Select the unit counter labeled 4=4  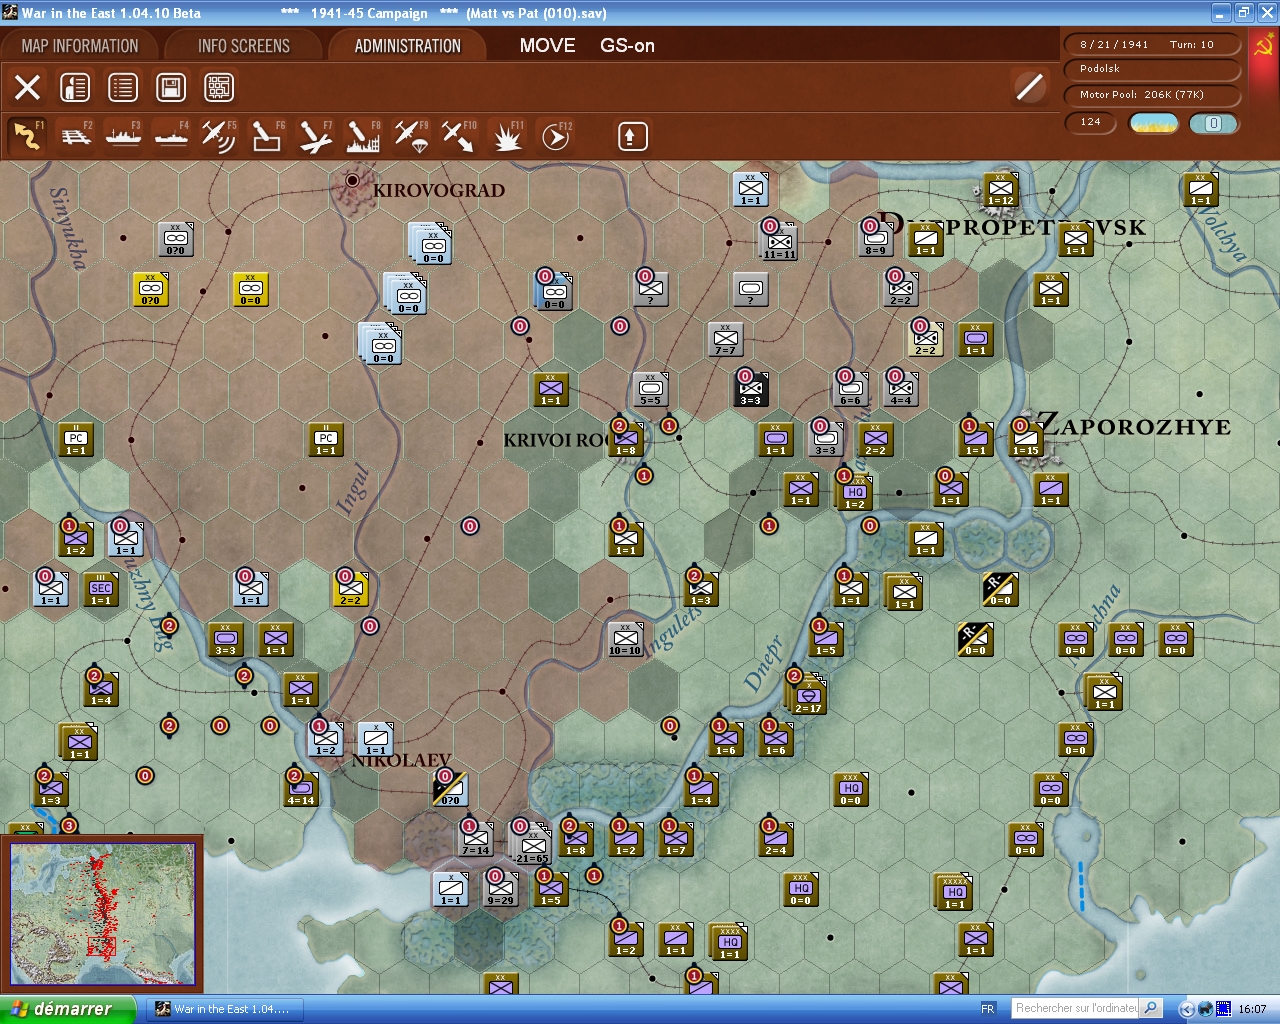(901, 388)
